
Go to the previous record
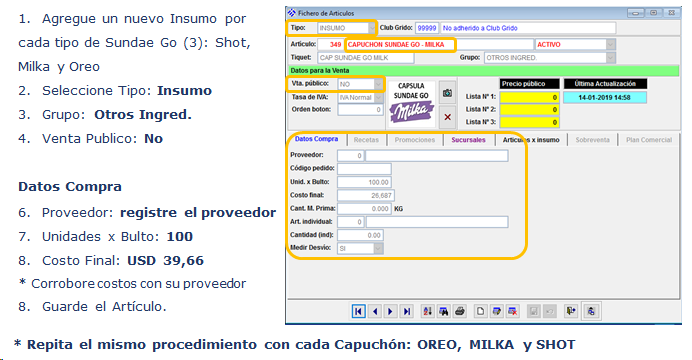tap(375, 311)
